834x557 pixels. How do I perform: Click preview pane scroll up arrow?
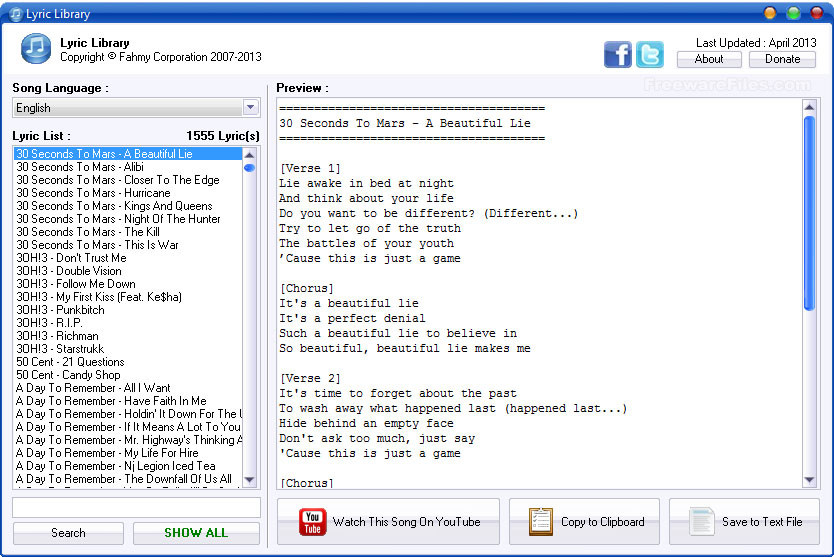[x=809, y=107]
